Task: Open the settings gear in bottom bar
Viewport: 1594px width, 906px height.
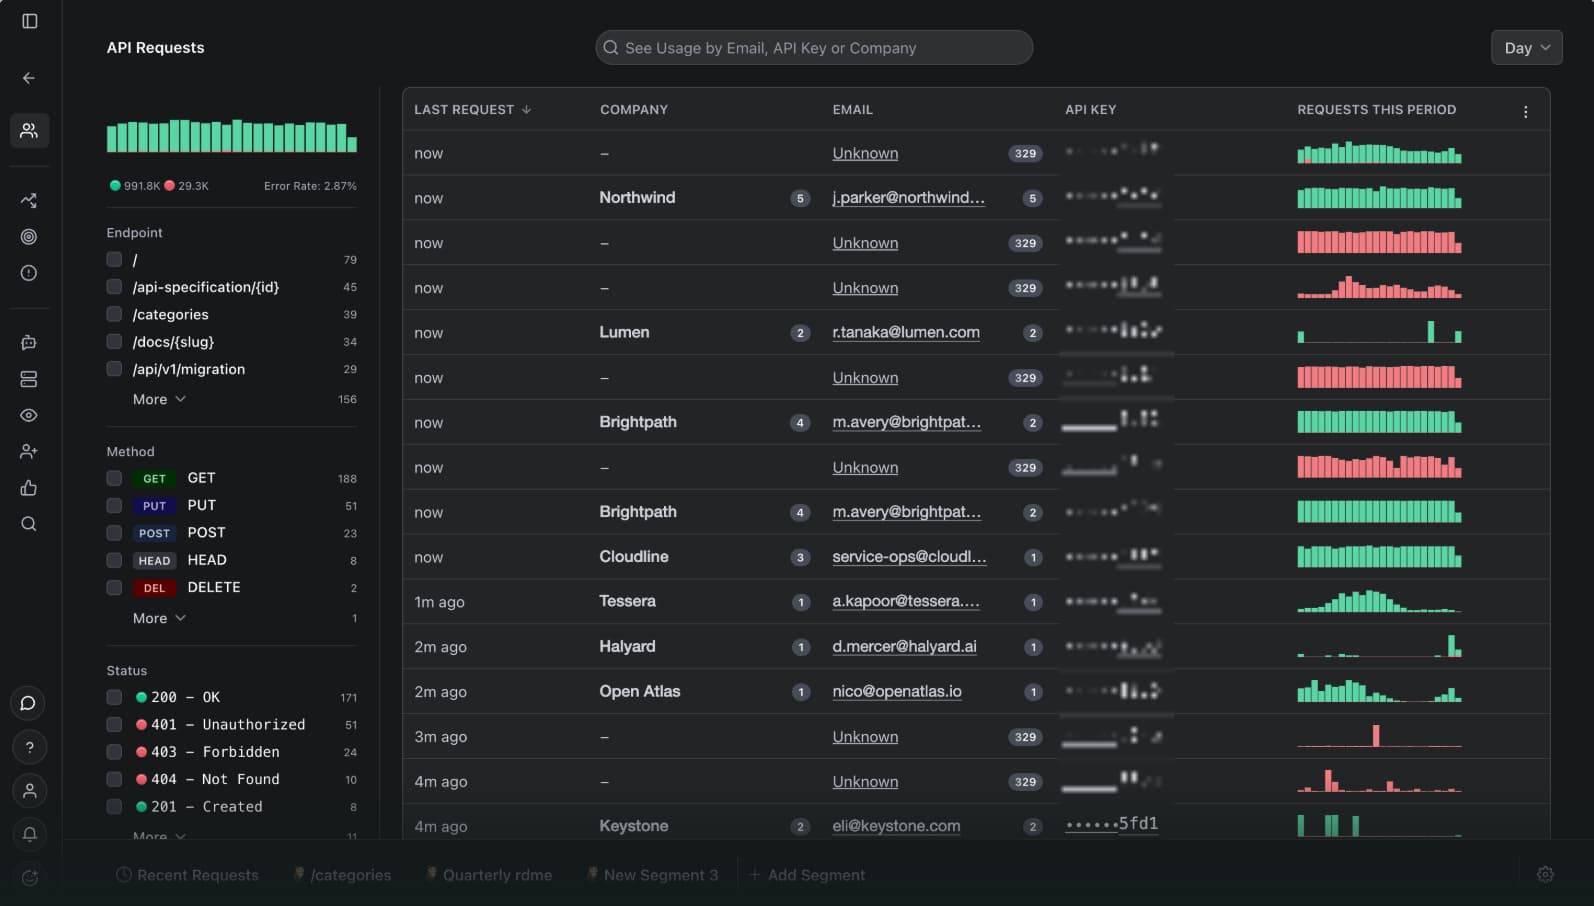Action: click(x=1545, y=874)
